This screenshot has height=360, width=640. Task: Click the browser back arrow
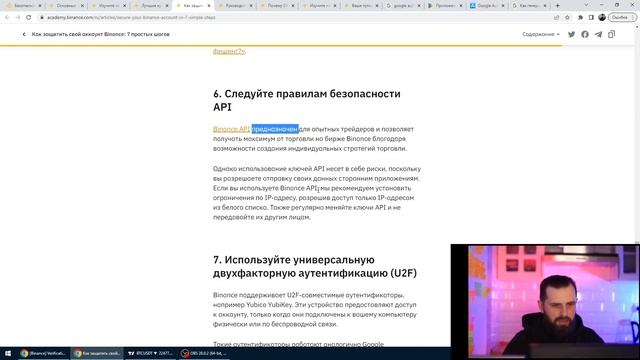(7, 18)
